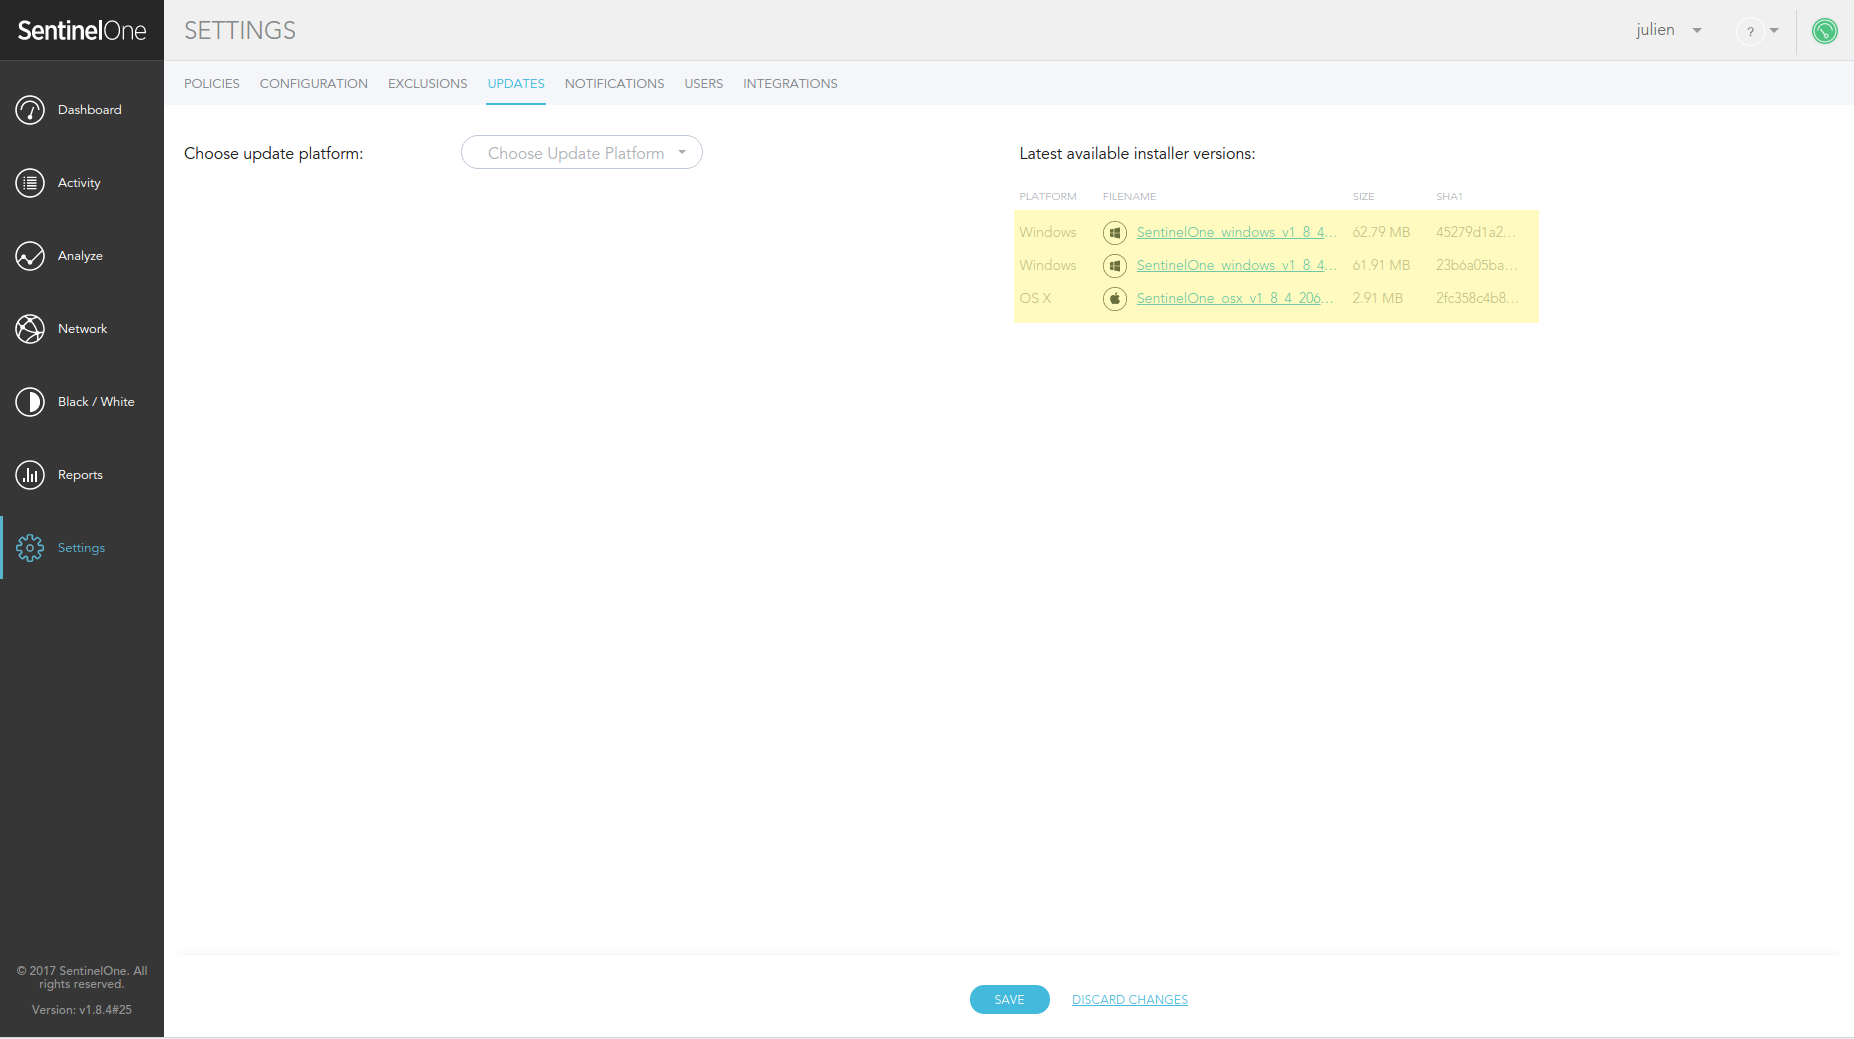This screenshot has width=1854, height=1039.
Task: Select the Network globe icon
Action: [30, 329]
